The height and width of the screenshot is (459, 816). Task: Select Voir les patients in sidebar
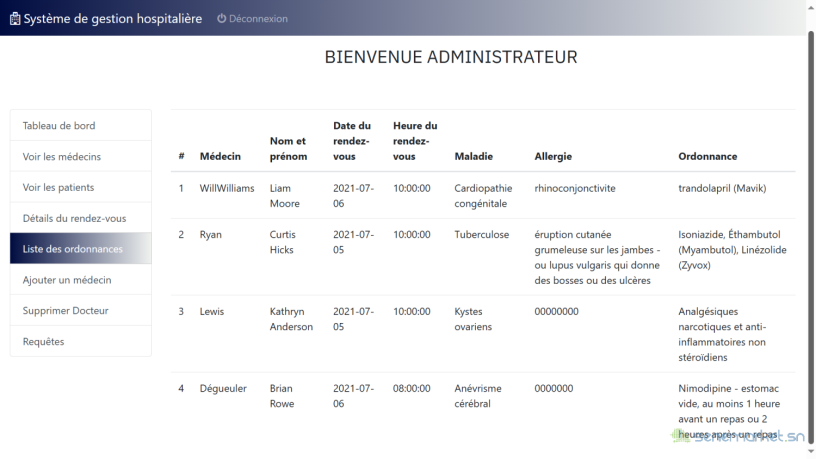pyautogui.click(x=81, y=187)
